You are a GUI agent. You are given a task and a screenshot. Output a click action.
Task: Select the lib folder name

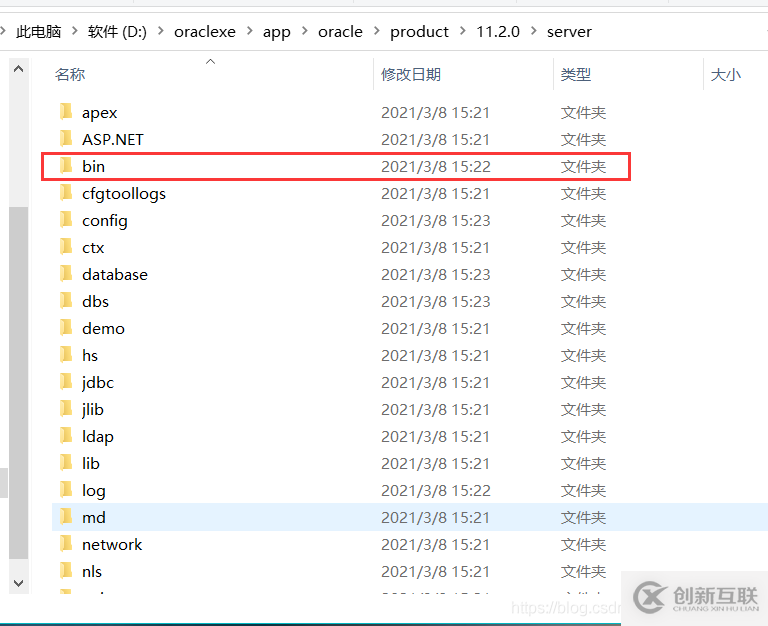pyautogui.click(x=91, y=463)
